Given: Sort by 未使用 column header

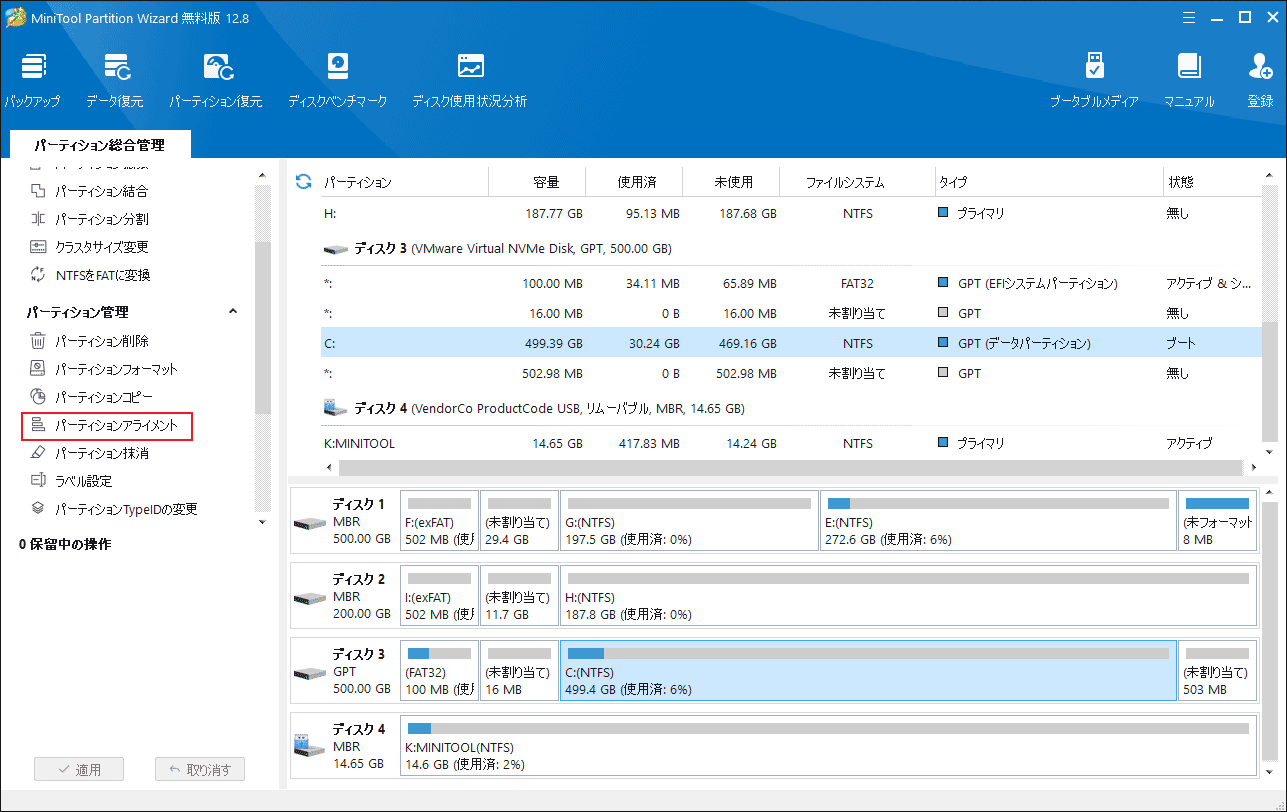Looking at the screenshot, I should pos(734,182).
